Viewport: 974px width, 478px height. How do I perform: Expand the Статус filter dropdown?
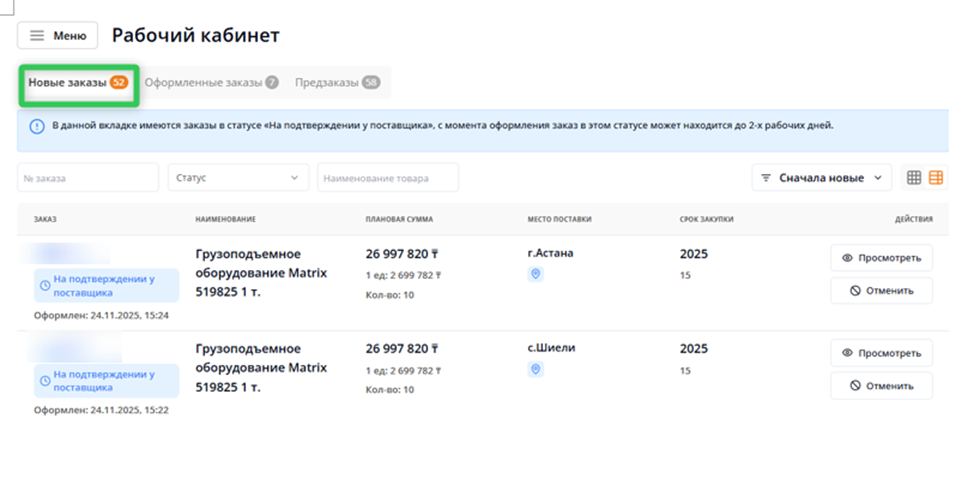coord(238,178)
